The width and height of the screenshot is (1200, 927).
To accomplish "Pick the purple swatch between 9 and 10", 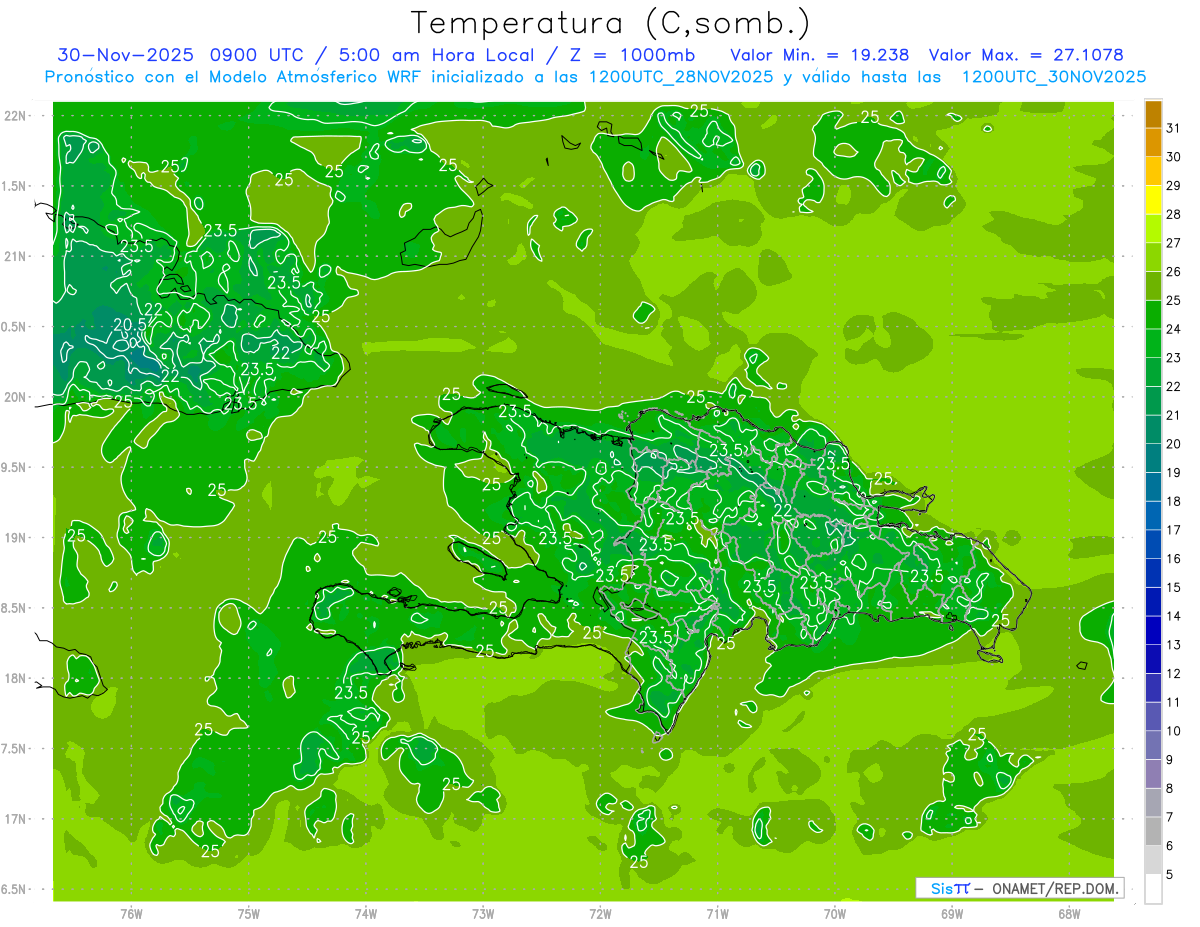I will coord(1153,745).
